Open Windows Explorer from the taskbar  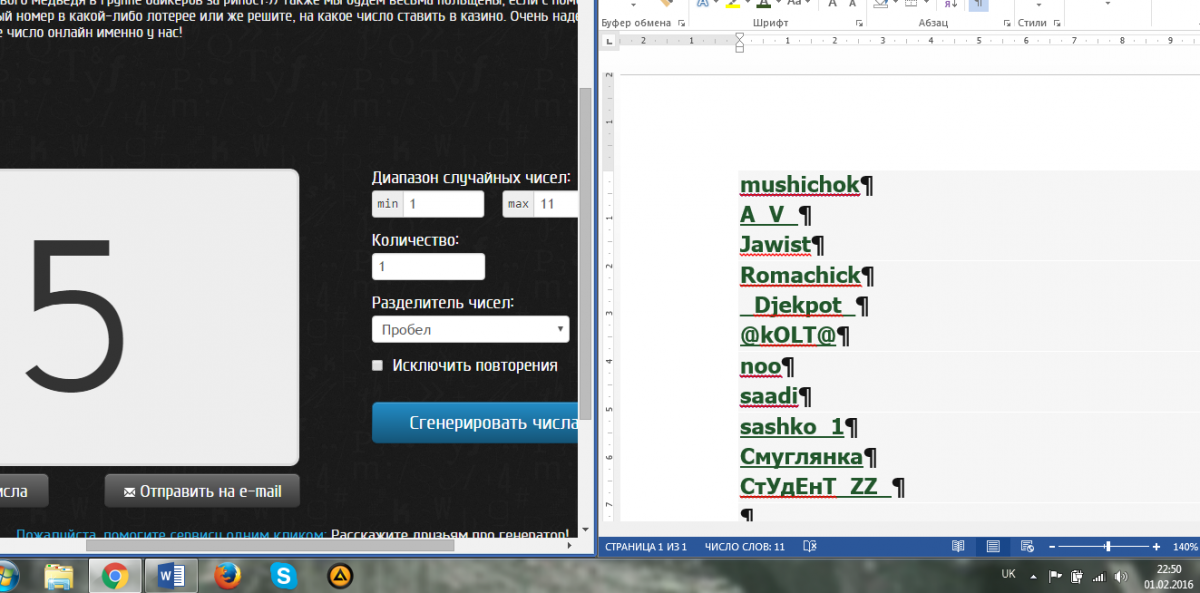click(x=58, y=576)
